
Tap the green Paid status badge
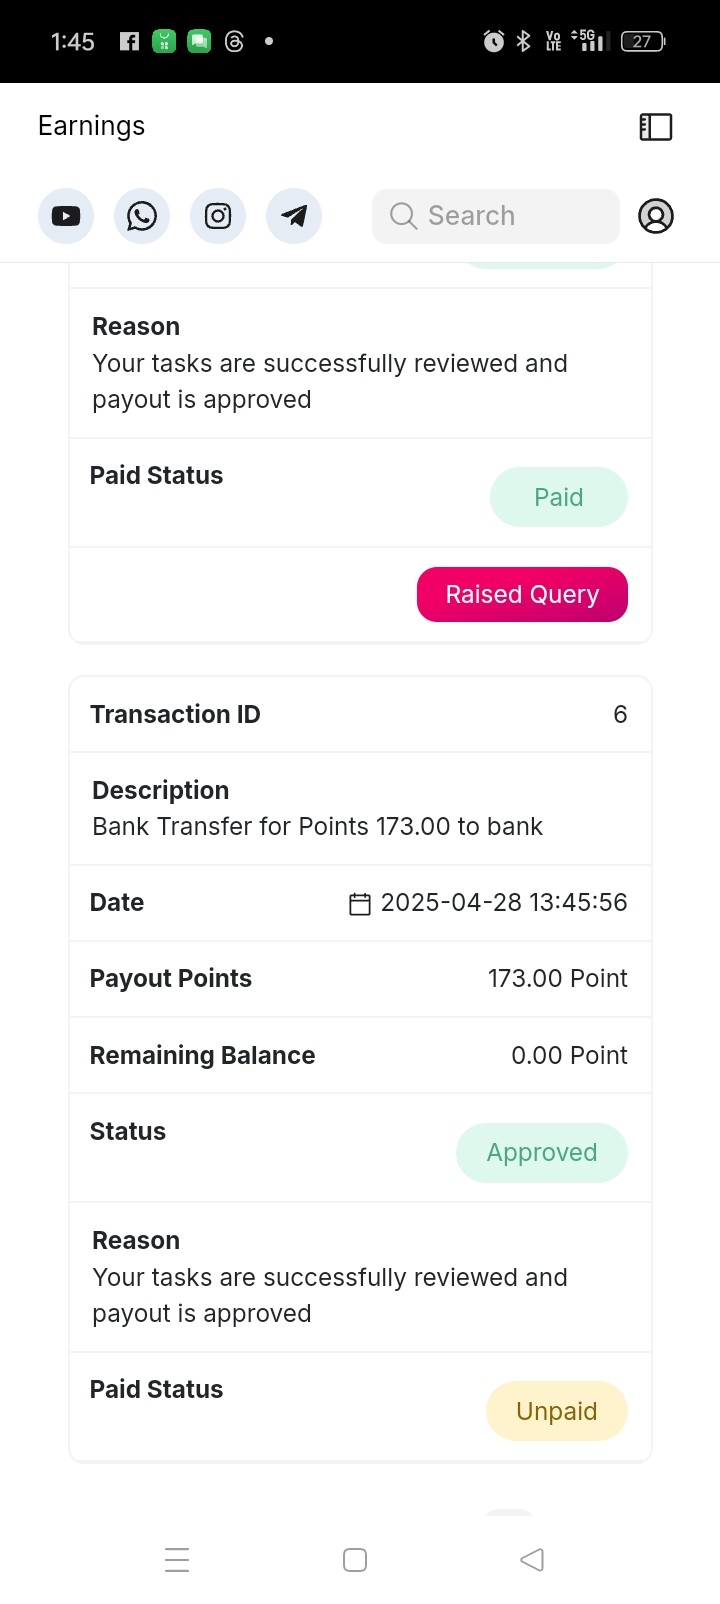(x=559, y=497)
